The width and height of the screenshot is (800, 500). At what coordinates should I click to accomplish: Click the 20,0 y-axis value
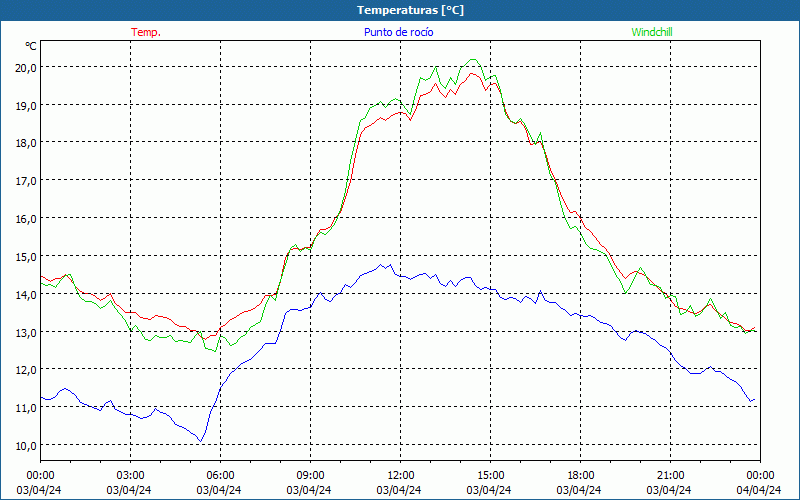pos(26,67)
